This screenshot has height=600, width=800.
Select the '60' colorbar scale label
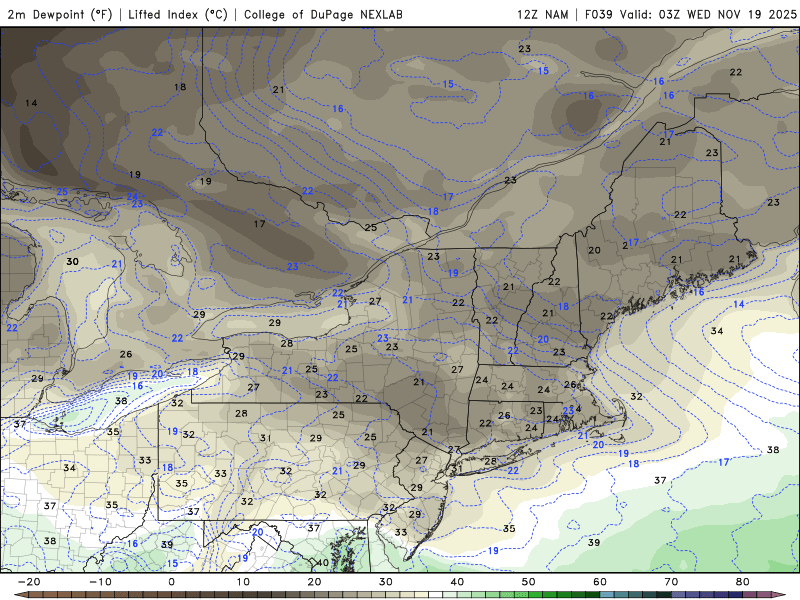[x=600, y=582]
